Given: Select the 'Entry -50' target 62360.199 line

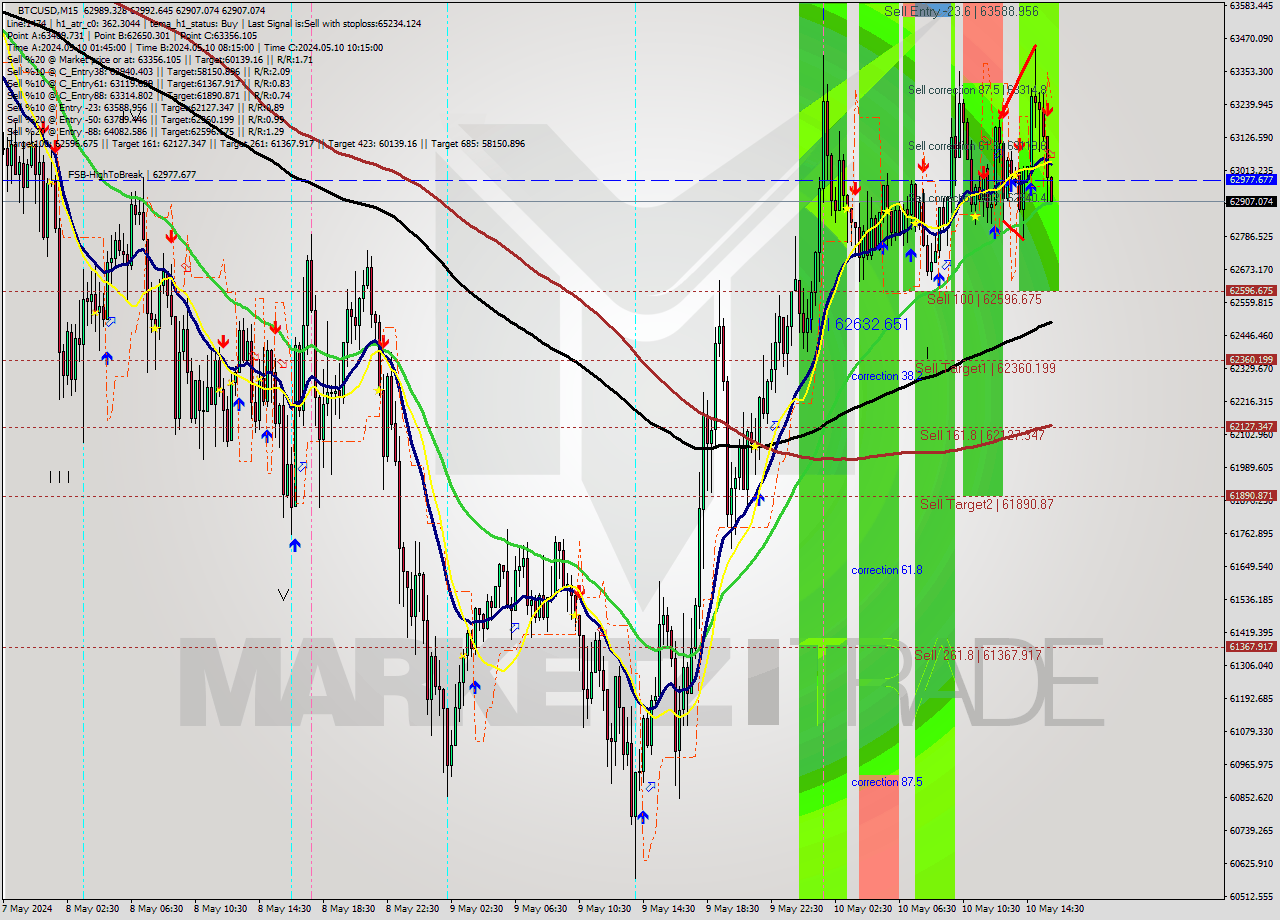Looking at the screenshot, I should click(x=146, y=120).
